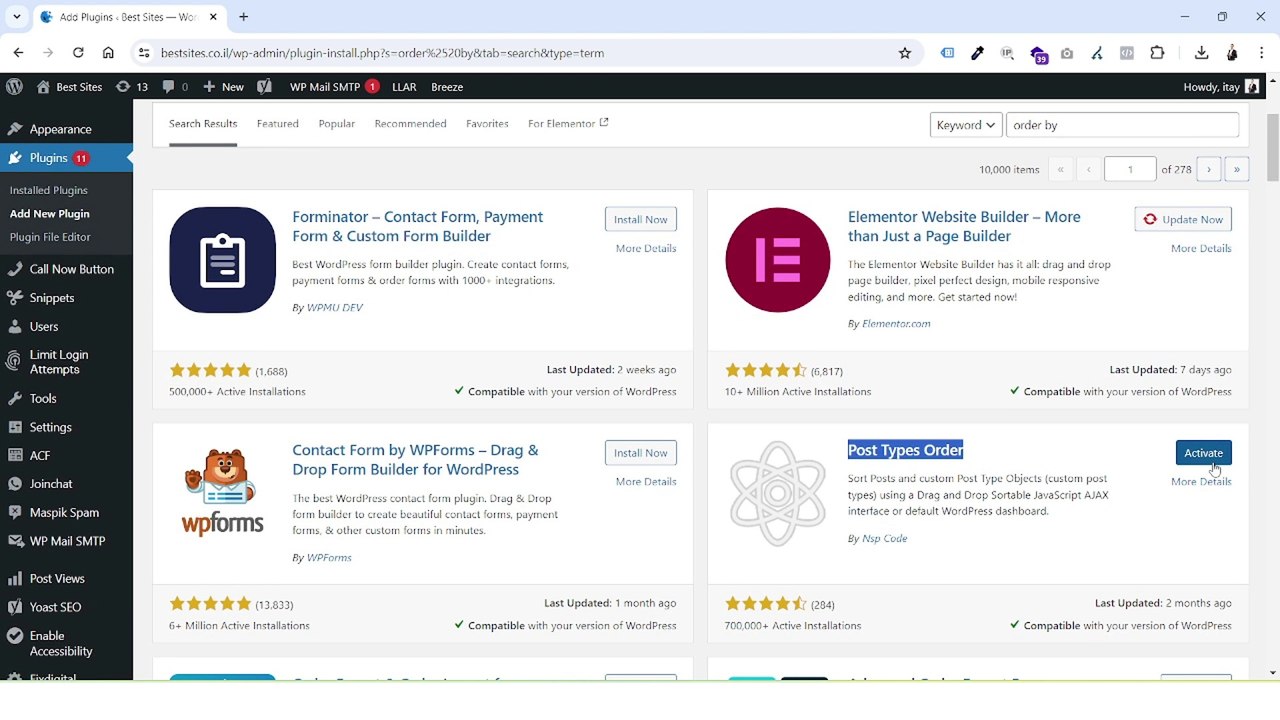Jump to the last results page
This screenshot has height=720, width=1280.
click(1237, 170)
